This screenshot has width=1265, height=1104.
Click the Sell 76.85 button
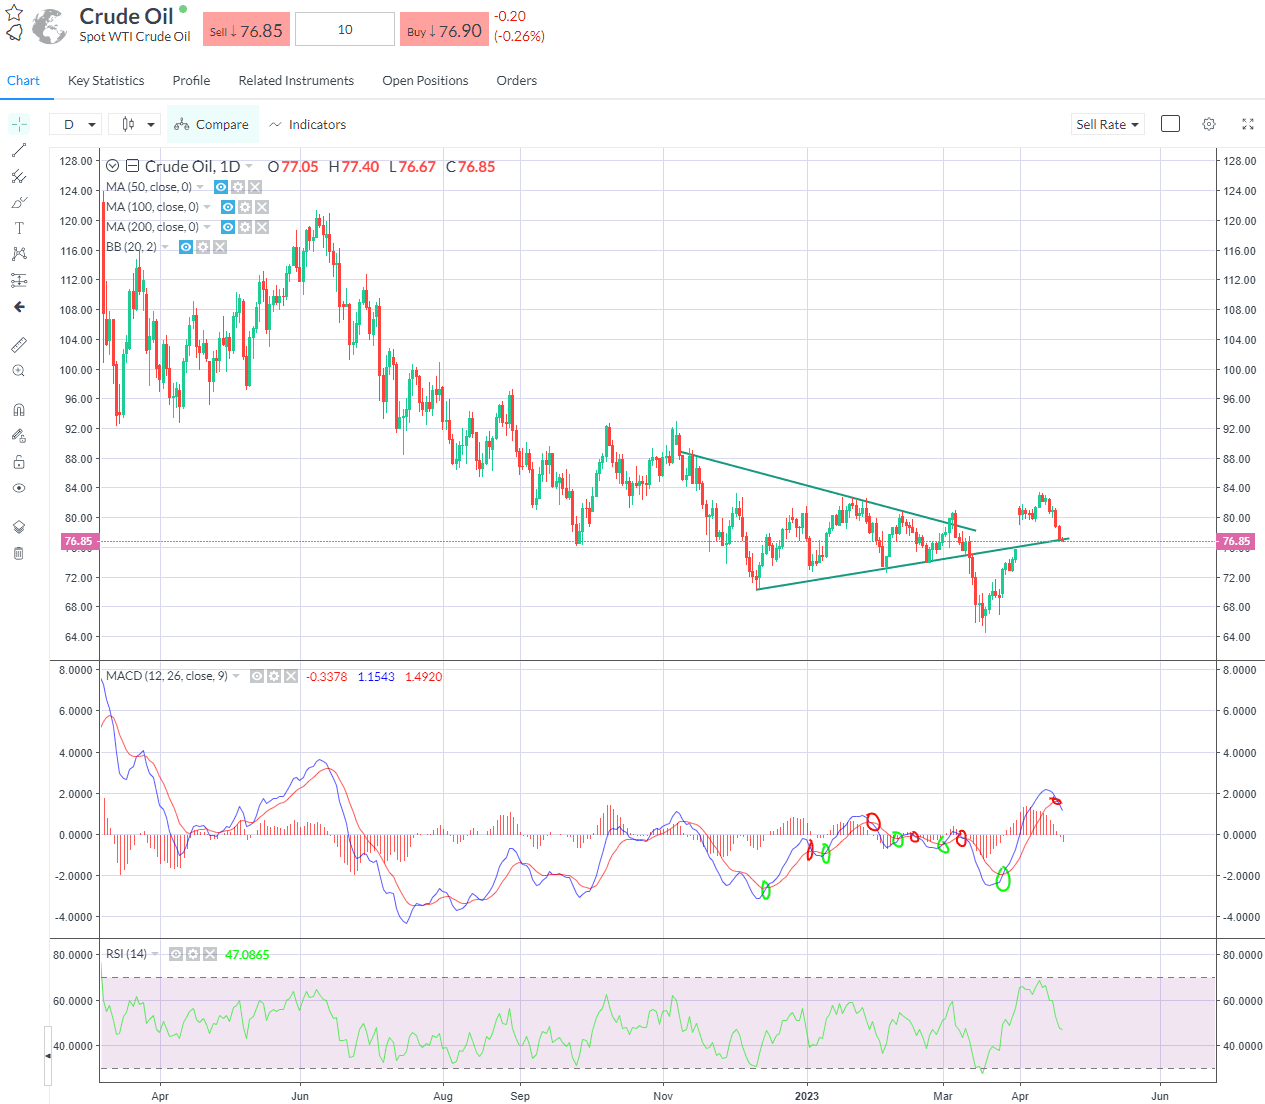click(x=246, y=30)
